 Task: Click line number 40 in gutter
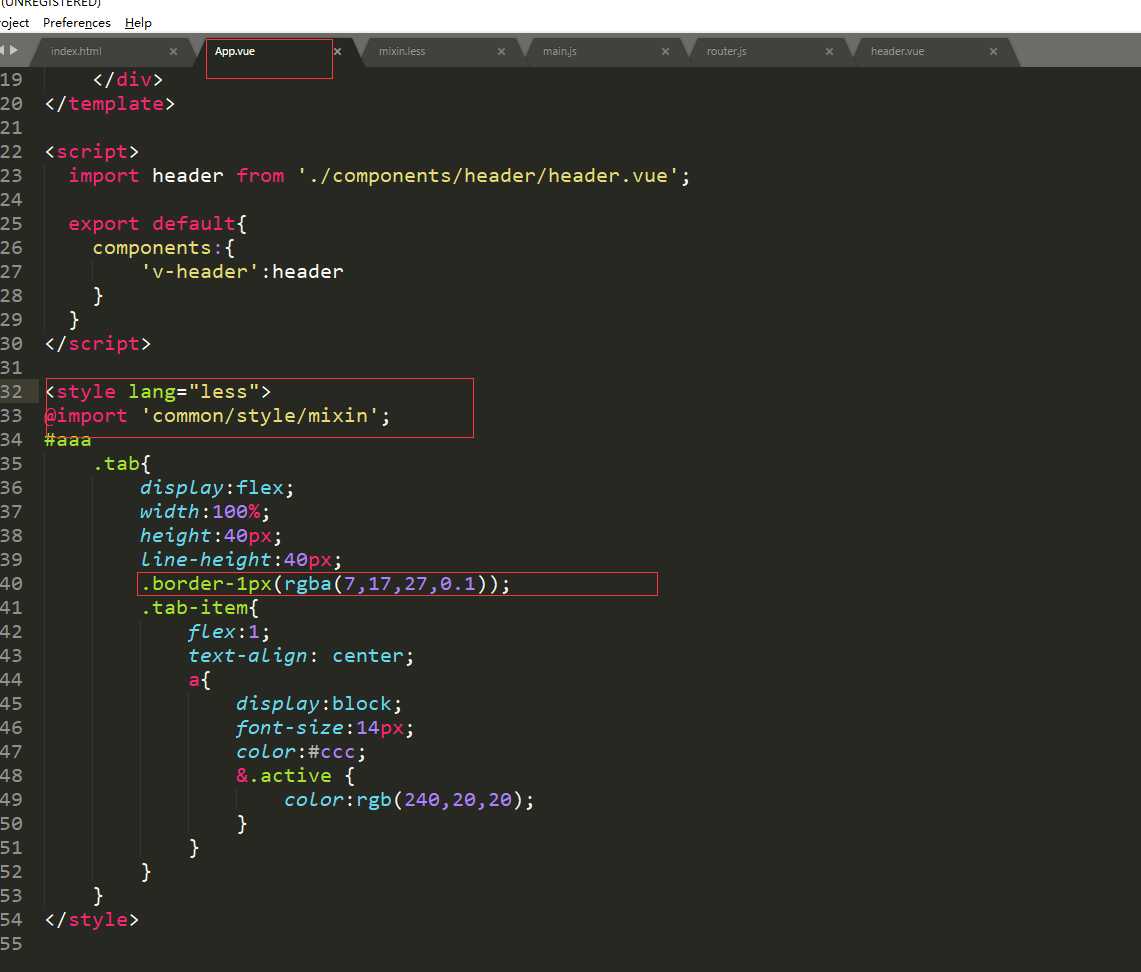(12, 583)
